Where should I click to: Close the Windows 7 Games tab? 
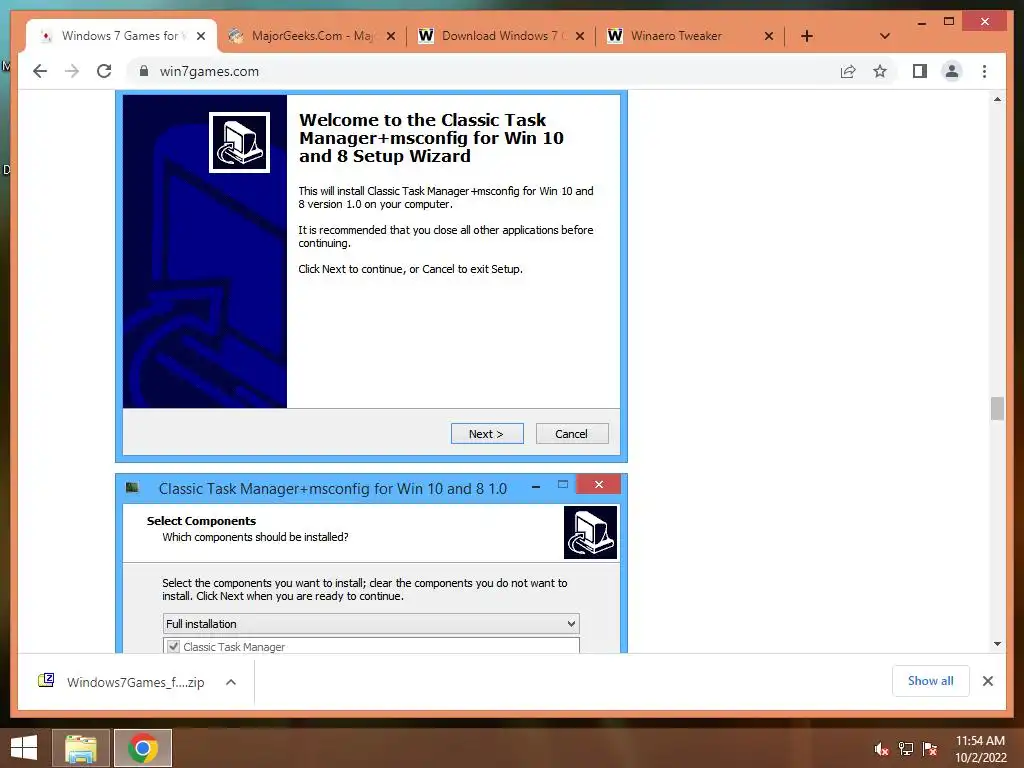tap(201, 36)
